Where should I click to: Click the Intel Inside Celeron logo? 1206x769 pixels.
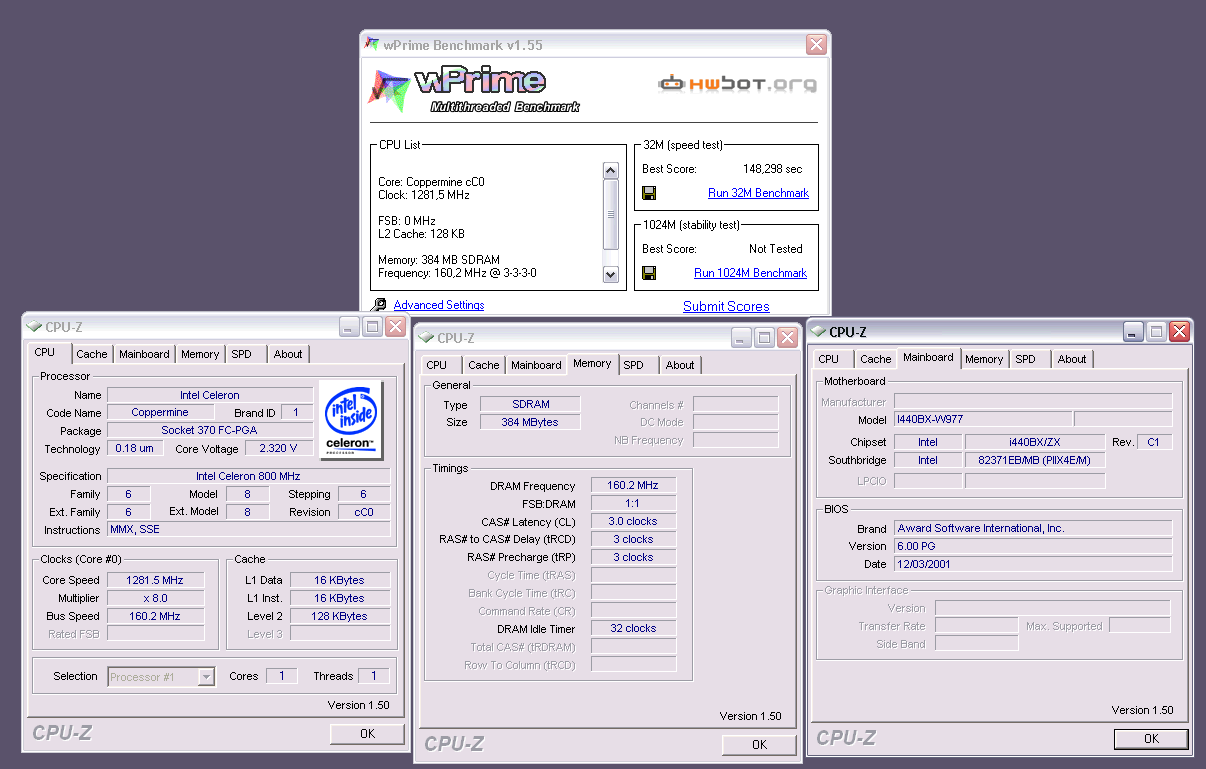tap(349, 420)
